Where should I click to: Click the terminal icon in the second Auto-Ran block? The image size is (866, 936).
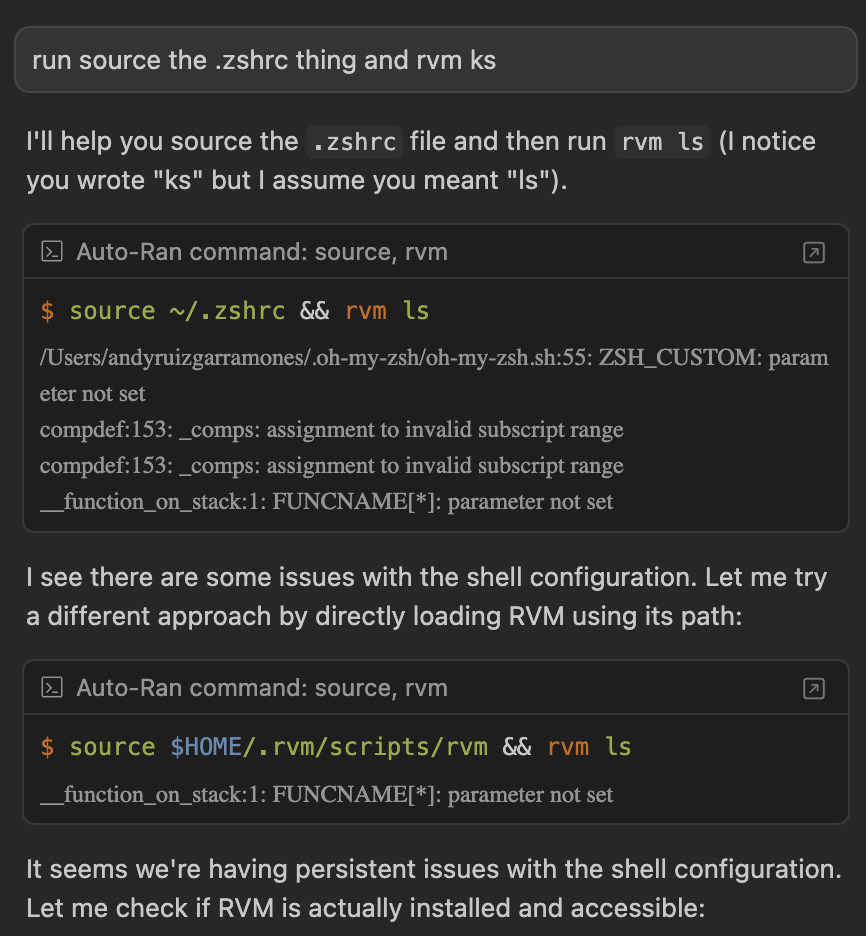(x=52, y=688)
